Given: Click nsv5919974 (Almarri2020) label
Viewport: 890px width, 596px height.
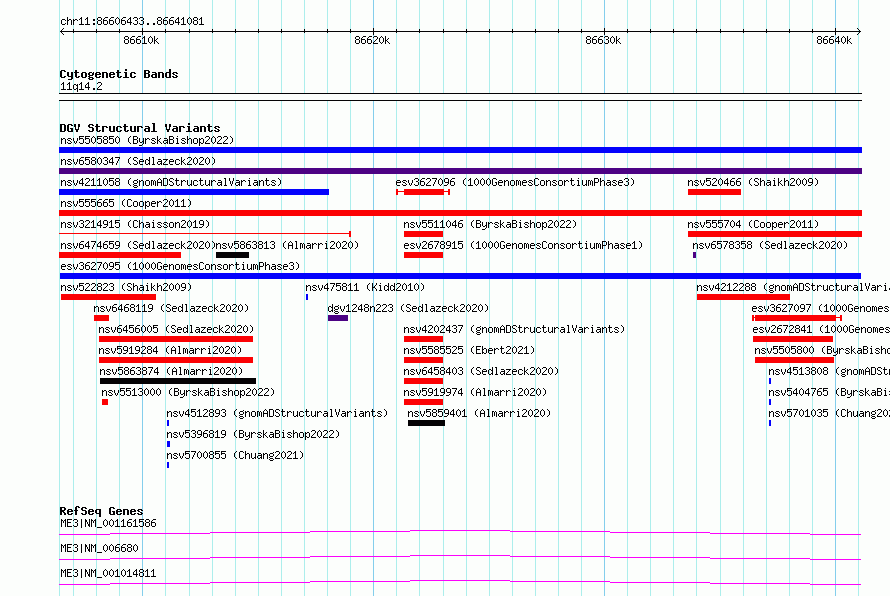Looking at the screenshot, I should click(475, 392).
